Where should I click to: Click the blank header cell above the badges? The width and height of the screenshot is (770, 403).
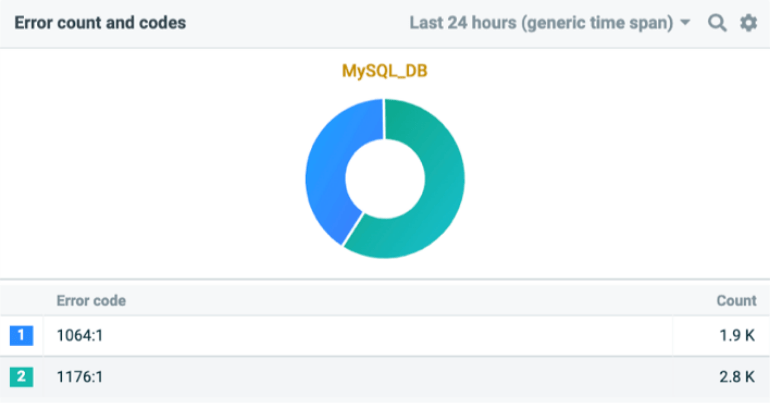22,300
